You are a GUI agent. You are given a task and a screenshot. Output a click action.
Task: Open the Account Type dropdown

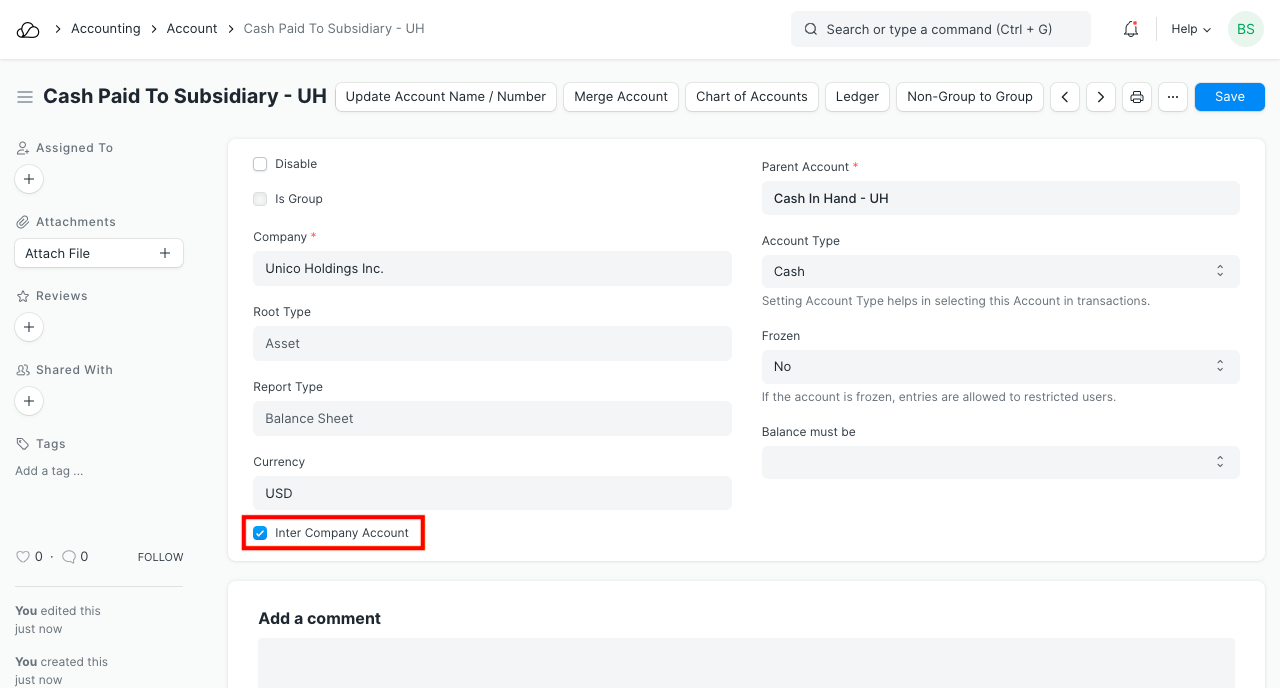(x=1000, y=271)
